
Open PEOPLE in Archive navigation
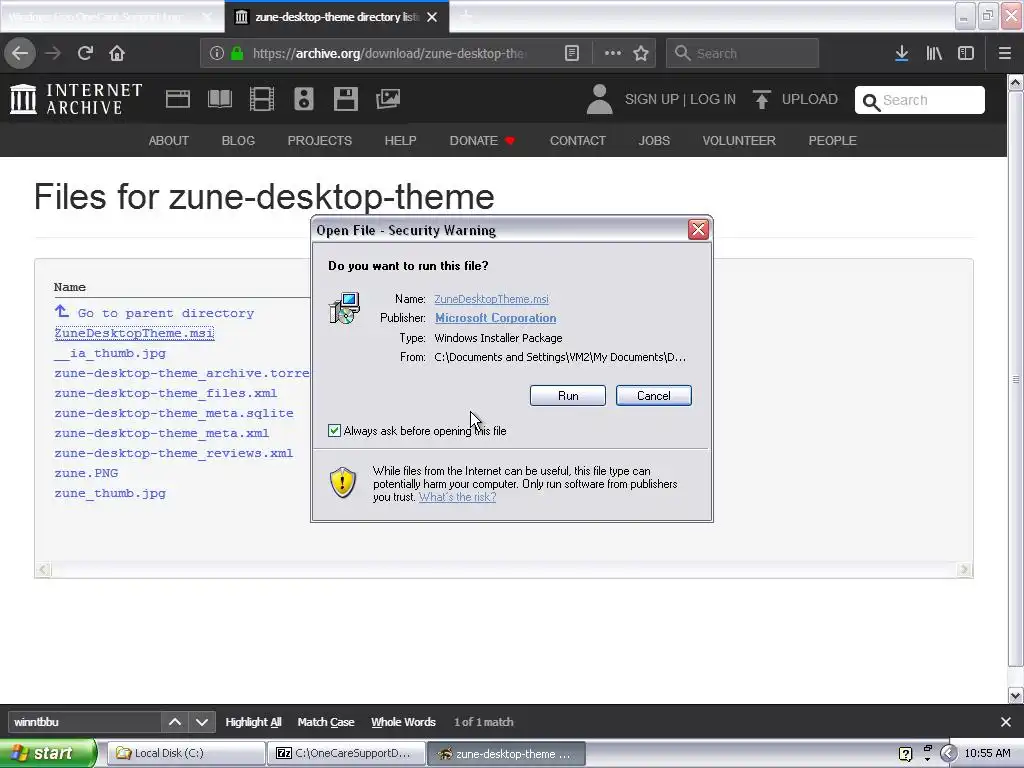point(832,140)
